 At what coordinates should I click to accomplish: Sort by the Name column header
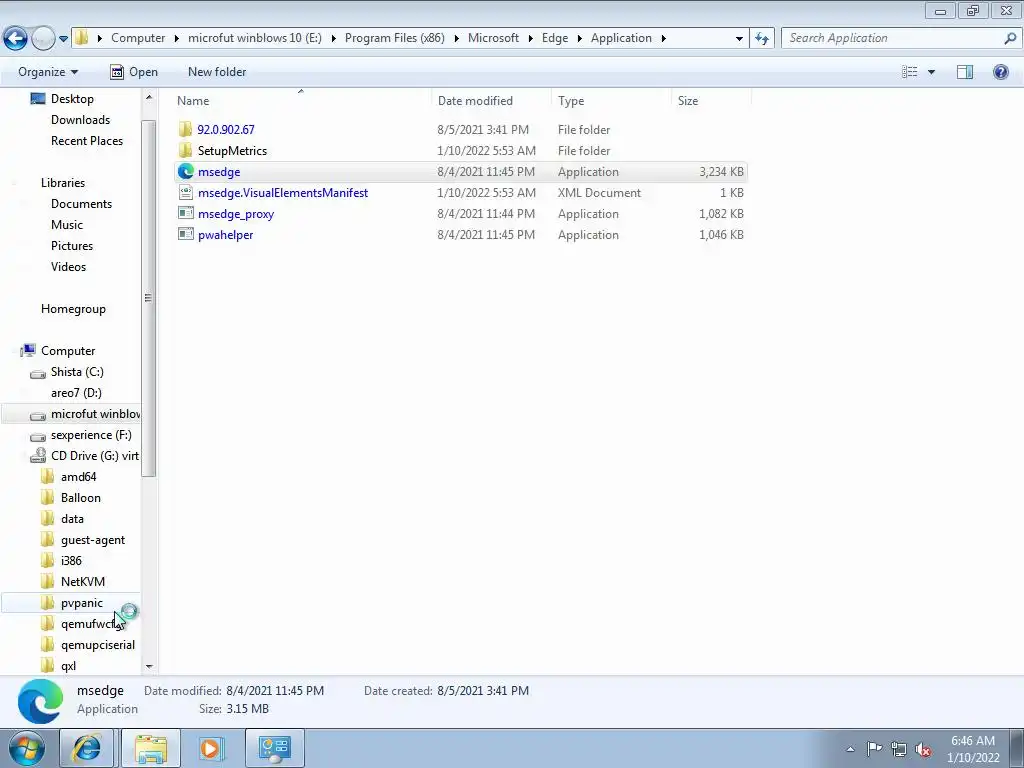click(193, 101)
